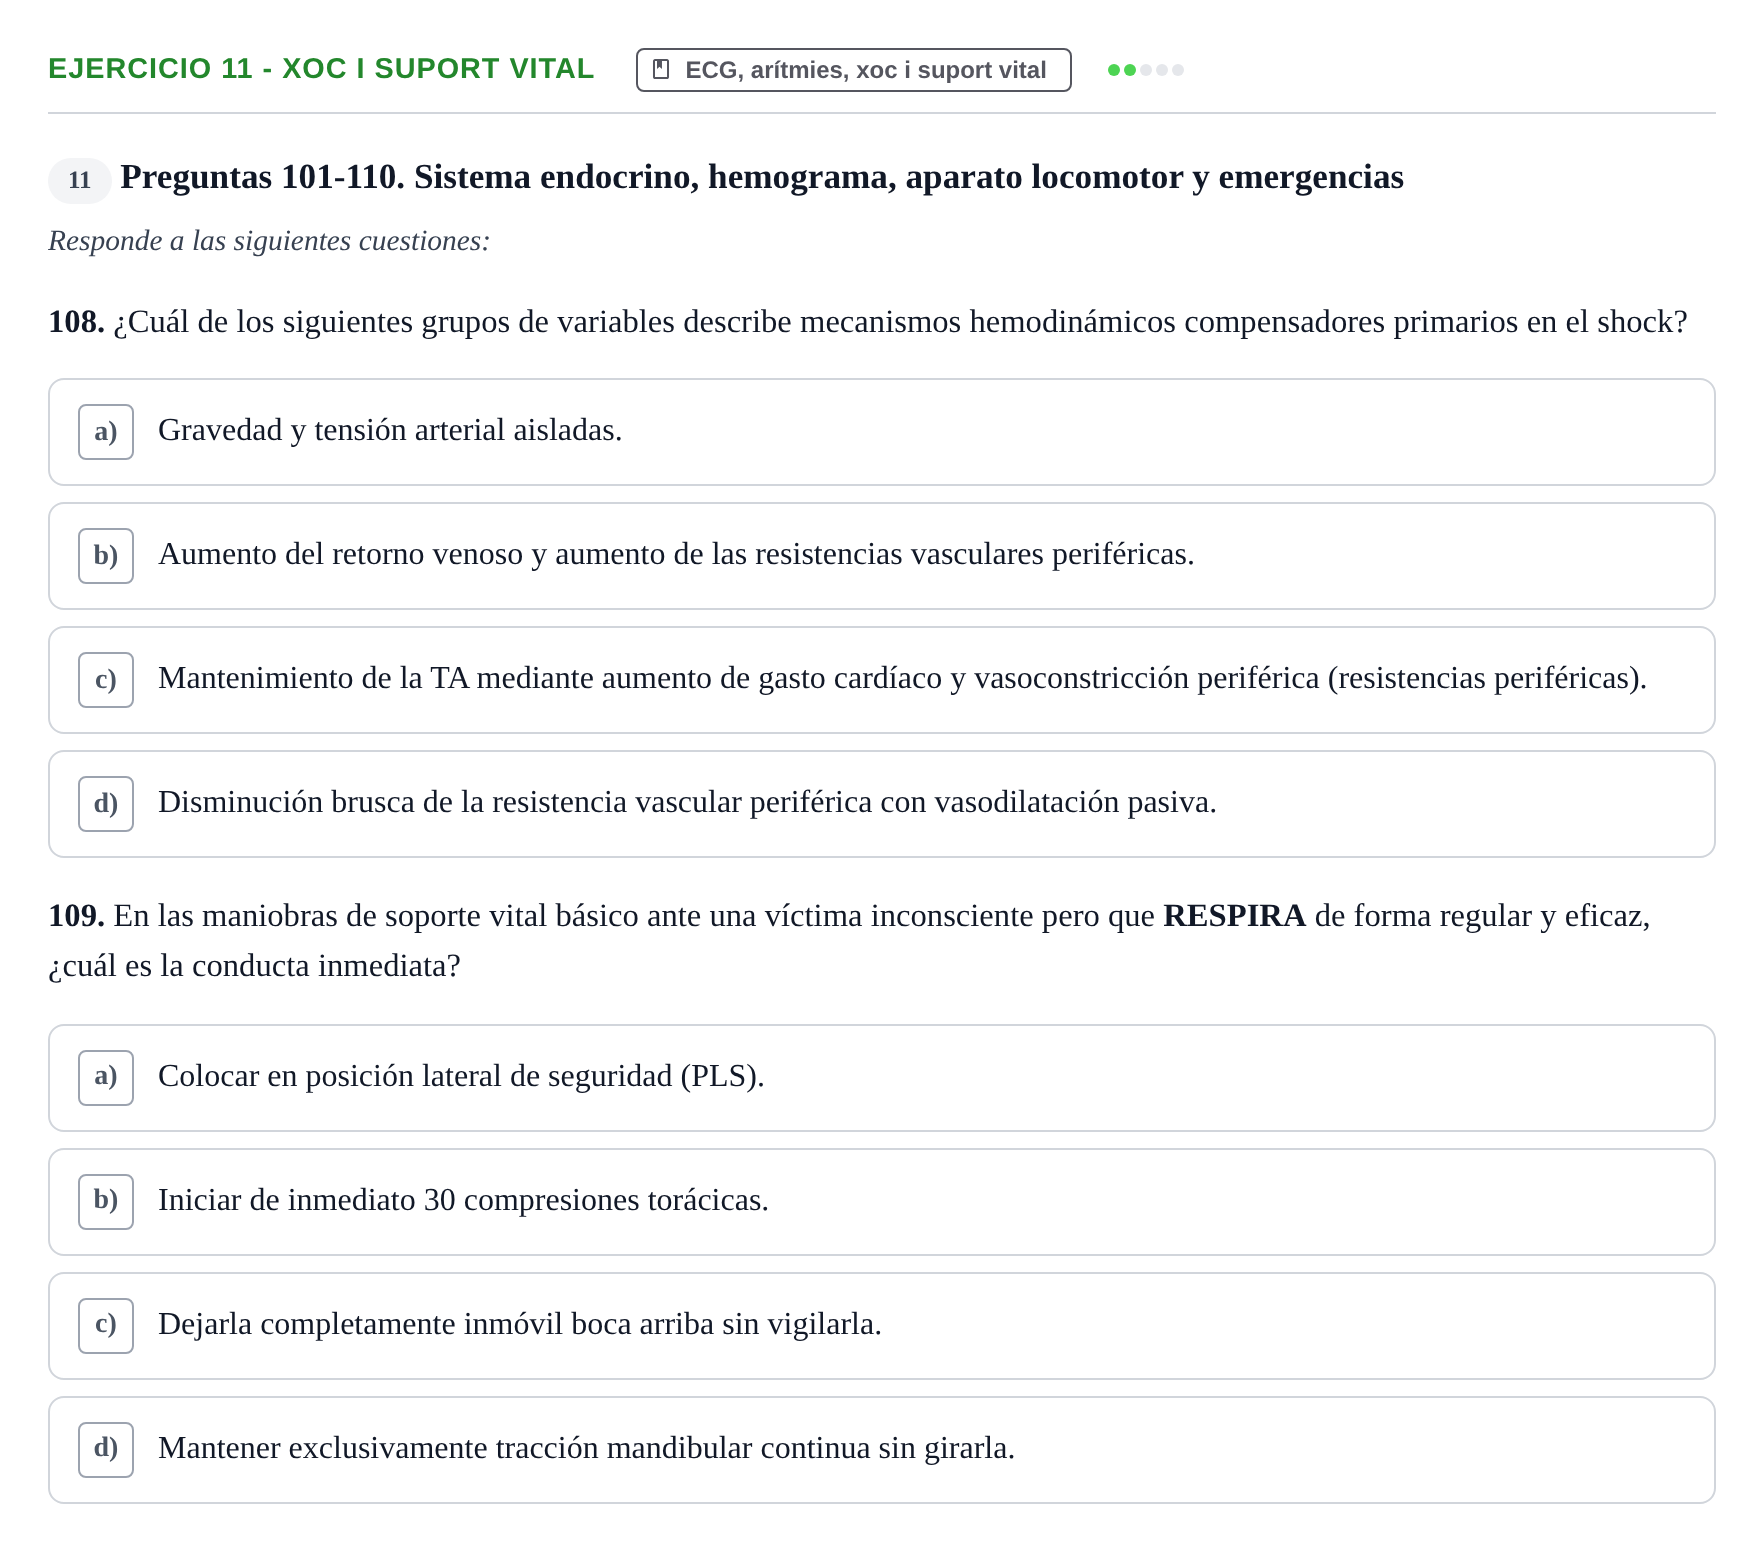Click the 'Iniciar de inmediato 30 compresiones torácicas.' text

pos(463,1200)
